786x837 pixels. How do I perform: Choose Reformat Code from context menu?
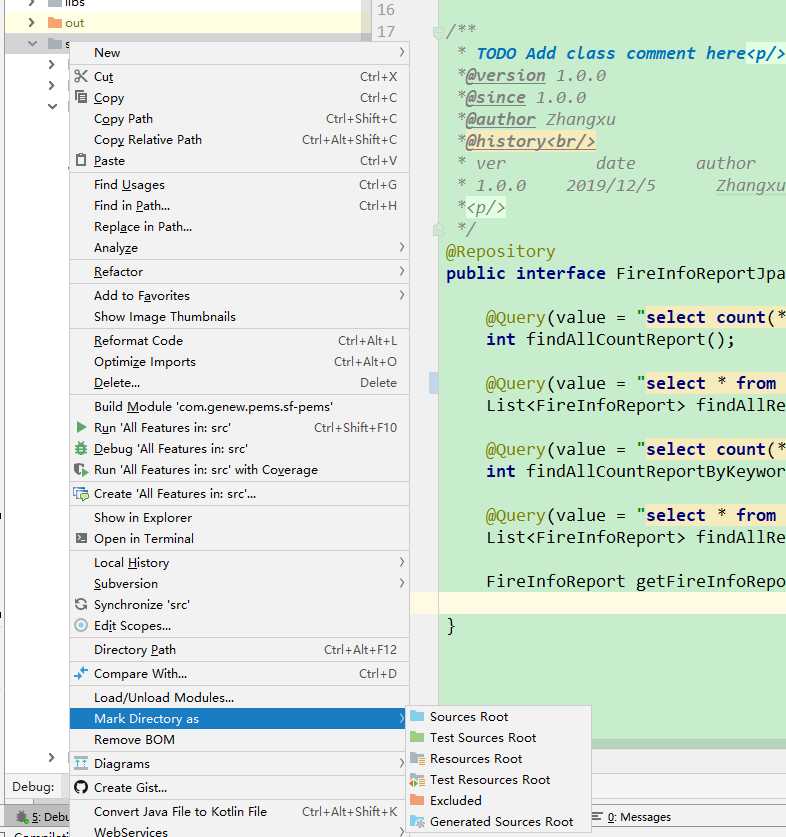click(x=239, y=340)
